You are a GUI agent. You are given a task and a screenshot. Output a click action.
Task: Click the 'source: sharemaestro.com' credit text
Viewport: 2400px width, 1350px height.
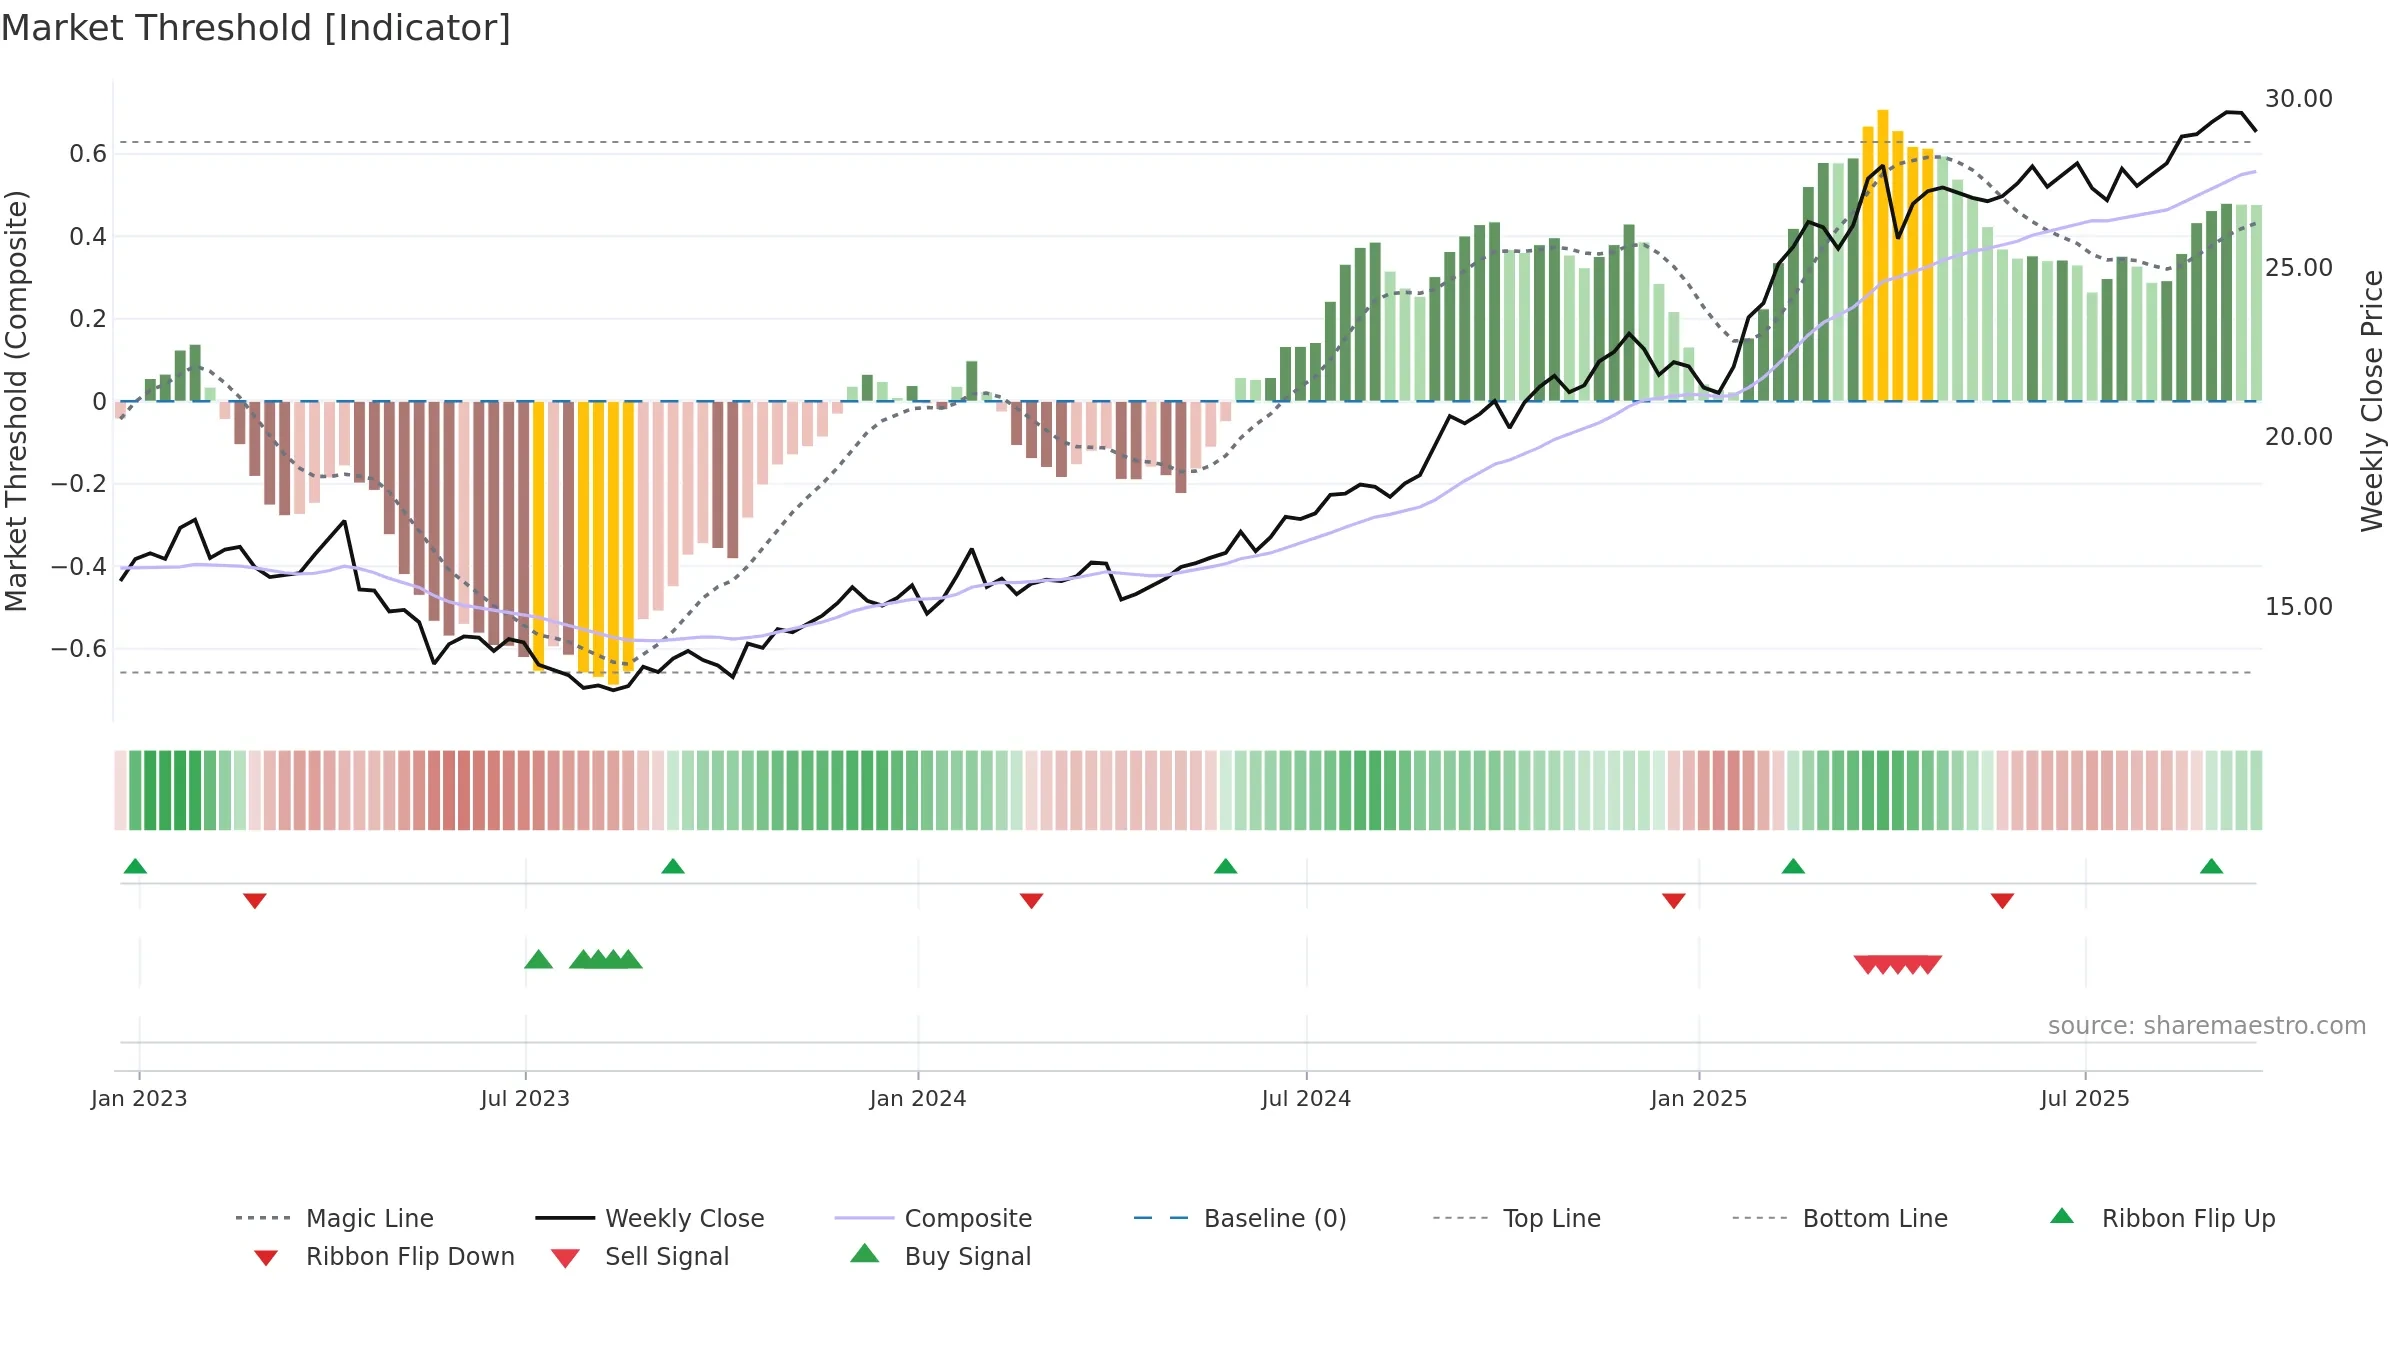[x=2207, y=1026]
